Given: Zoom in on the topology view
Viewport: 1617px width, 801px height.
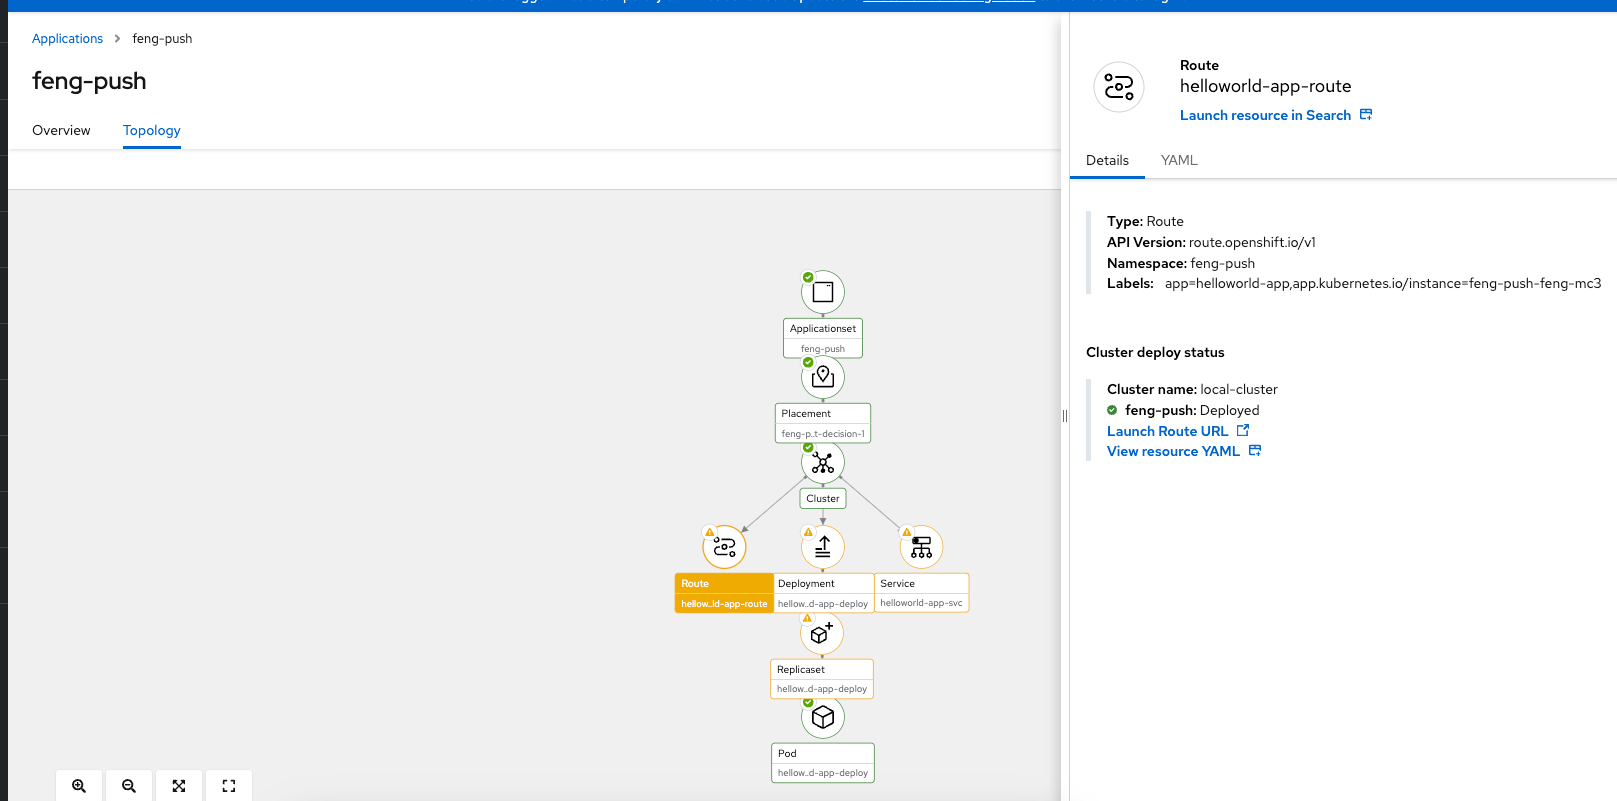Looking at the screenshot, I should (x=79, y=786).
